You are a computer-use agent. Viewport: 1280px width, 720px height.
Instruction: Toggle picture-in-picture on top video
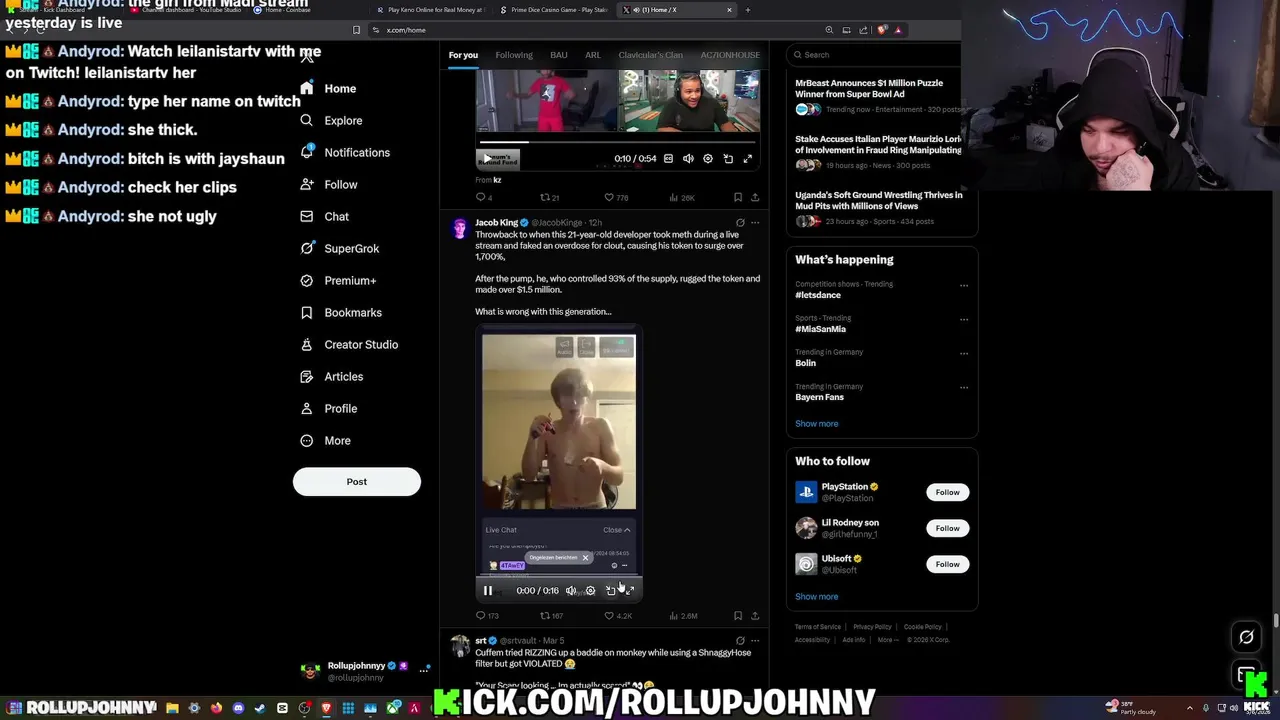click(728, 159)
